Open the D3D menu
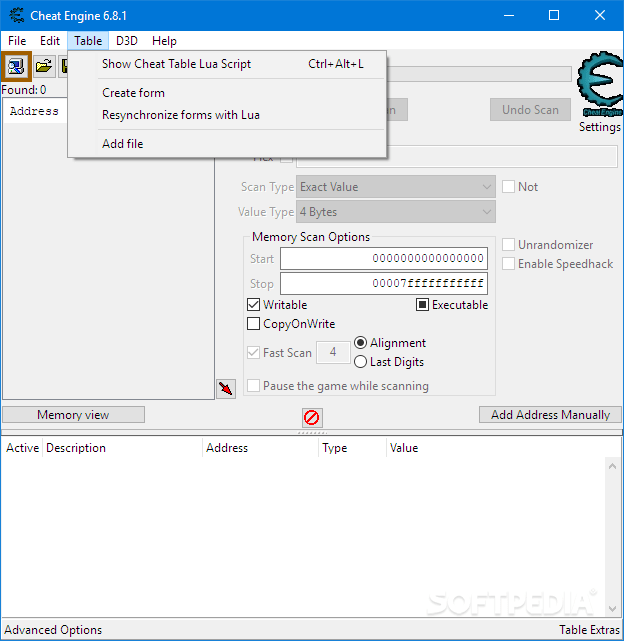 (x=127, y=41)
